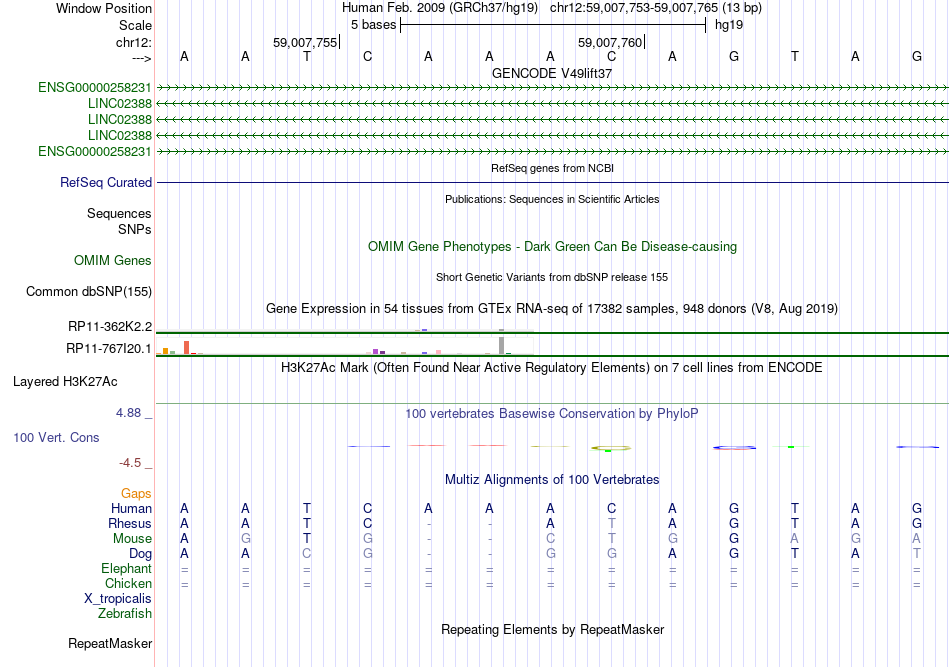Click the 4.88 PhyloP upper limit
The image size is (950, 667).
[128, 413]
